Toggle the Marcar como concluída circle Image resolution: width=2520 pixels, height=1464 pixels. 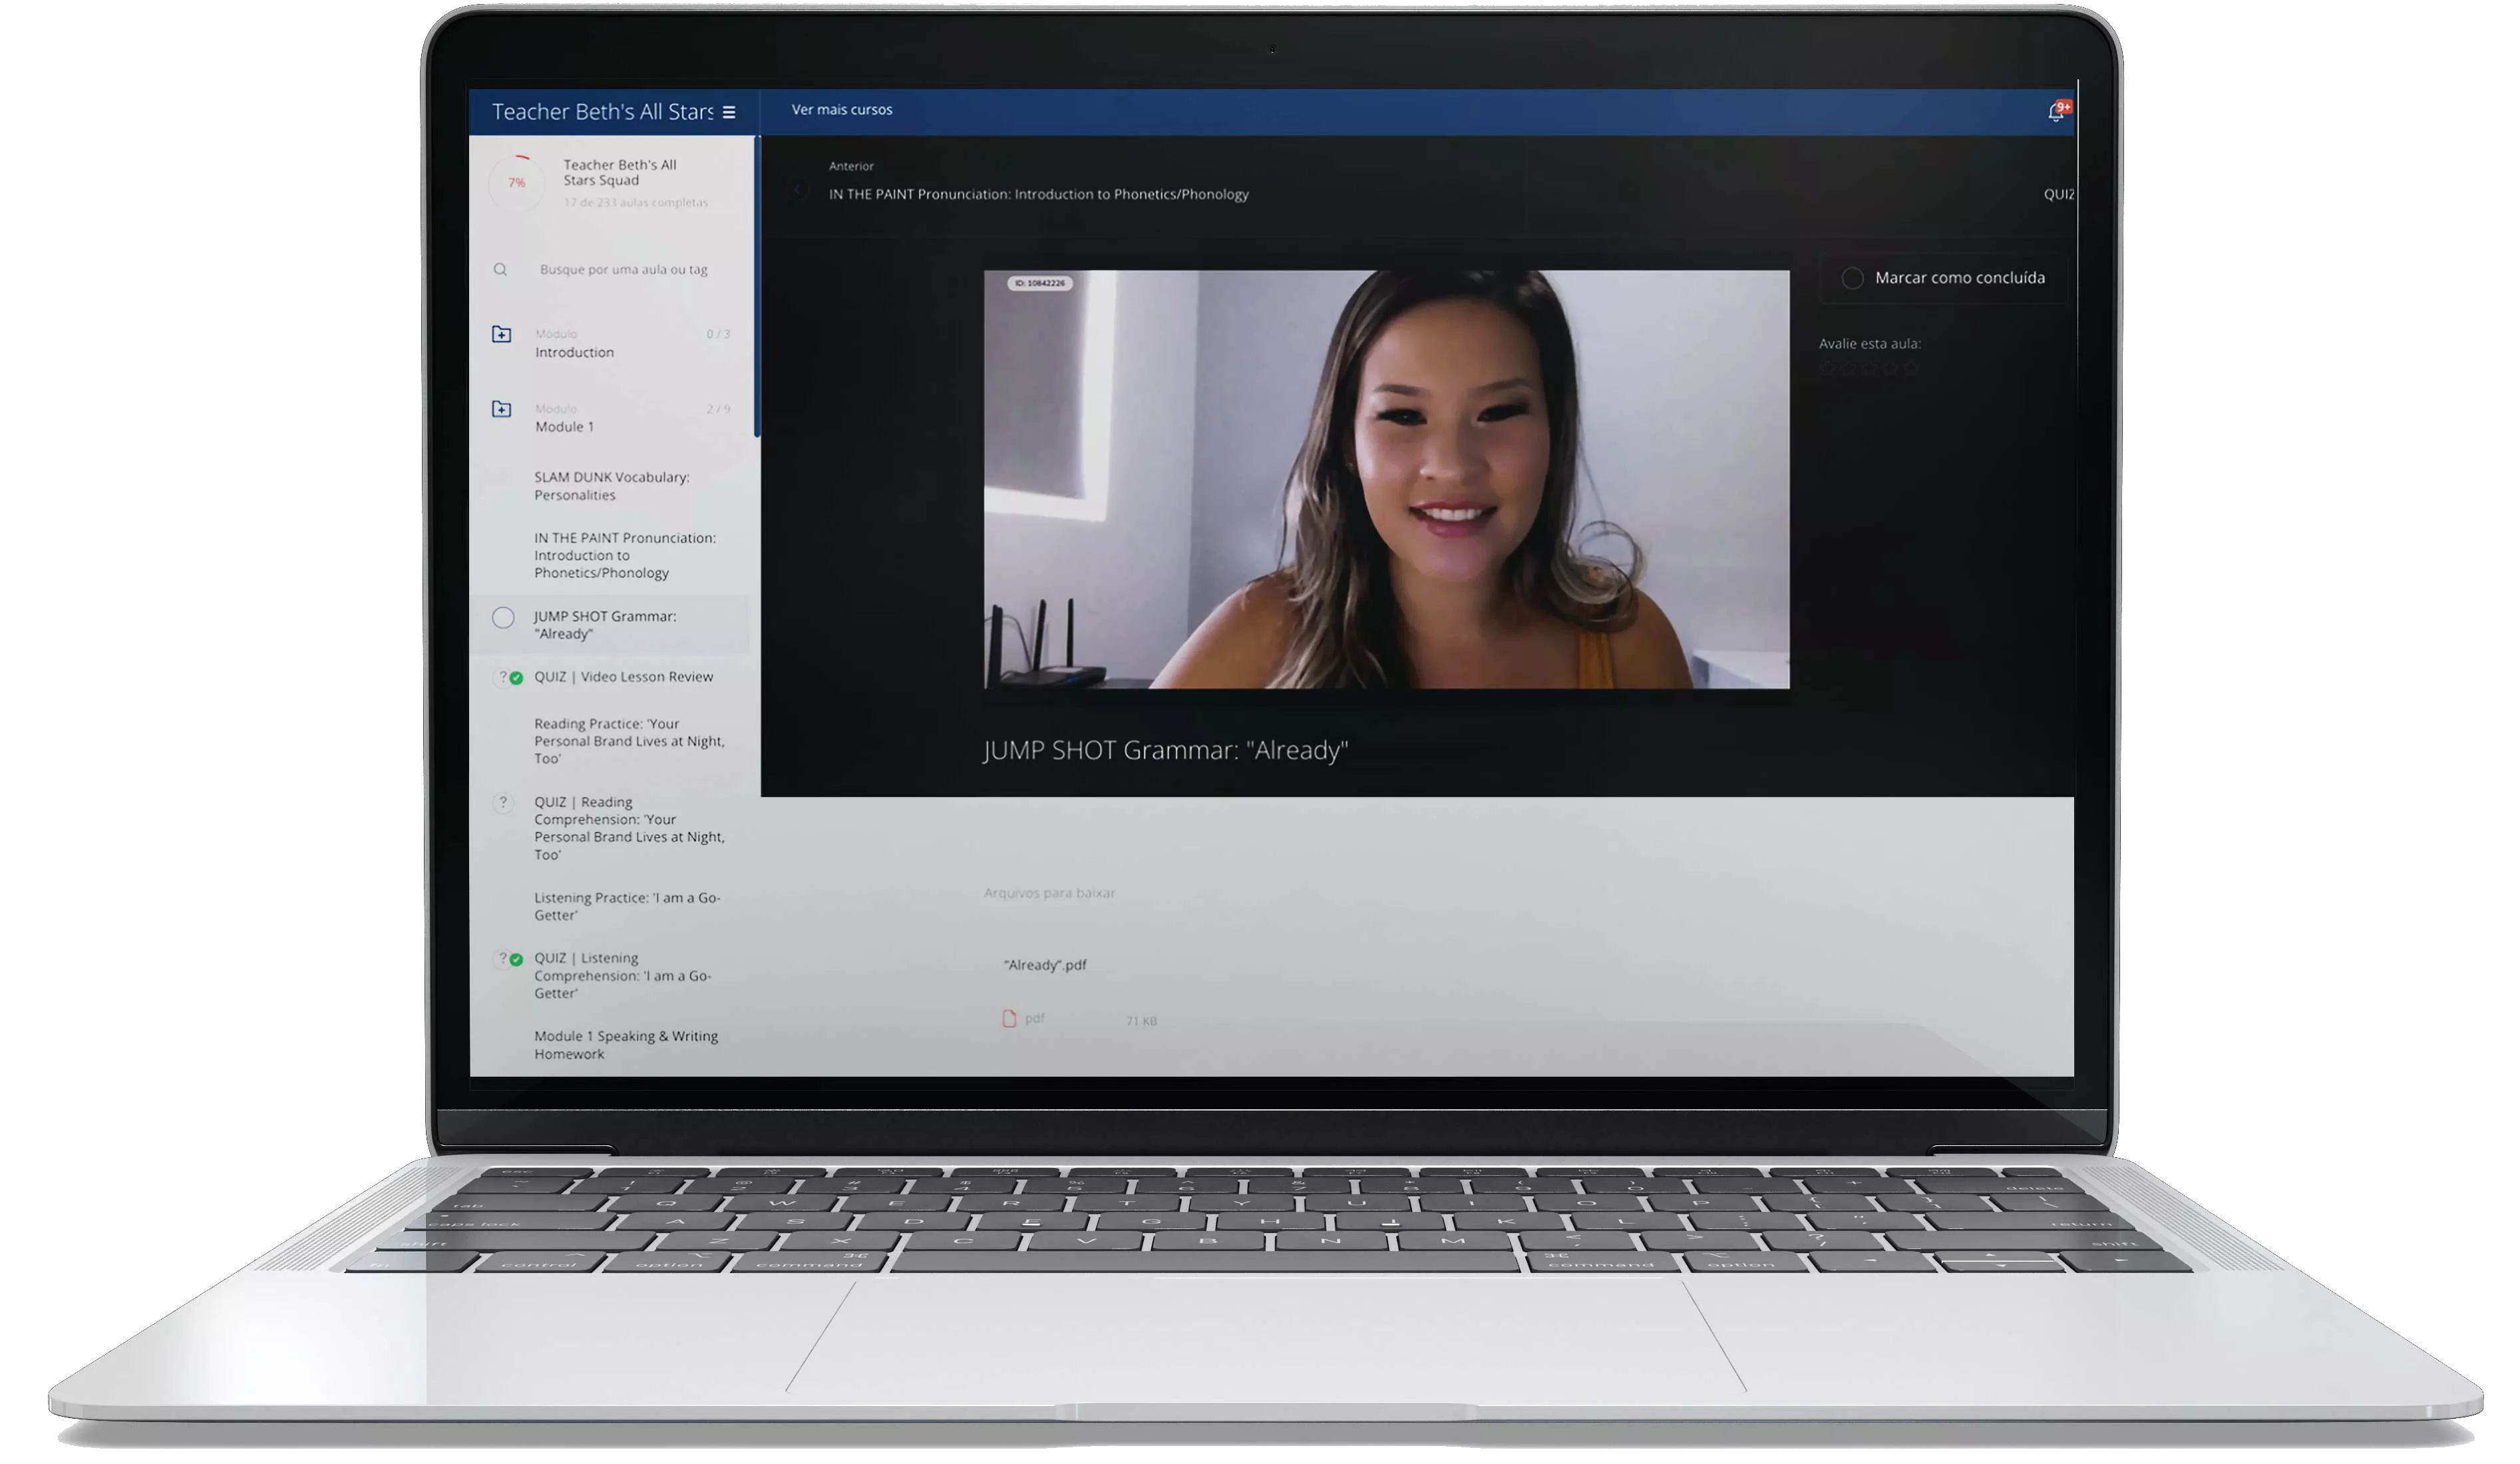click(x=1852, y=278)
